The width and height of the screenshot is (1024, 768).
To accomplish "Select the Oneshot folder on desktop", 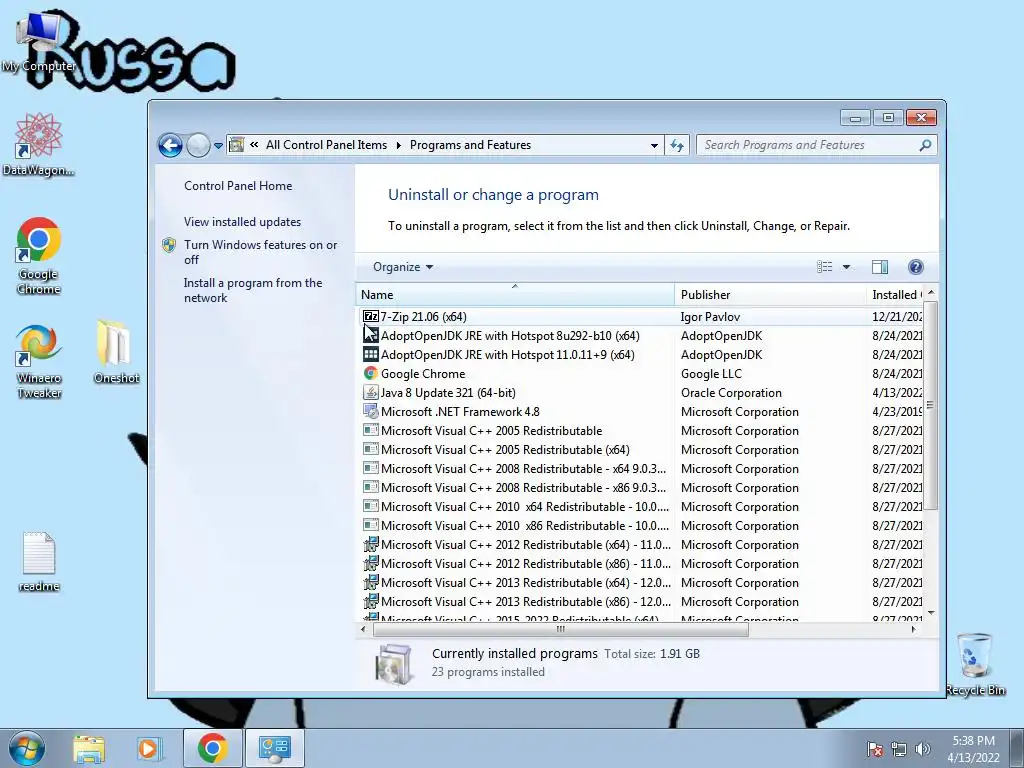I will (x=116, y=353).
